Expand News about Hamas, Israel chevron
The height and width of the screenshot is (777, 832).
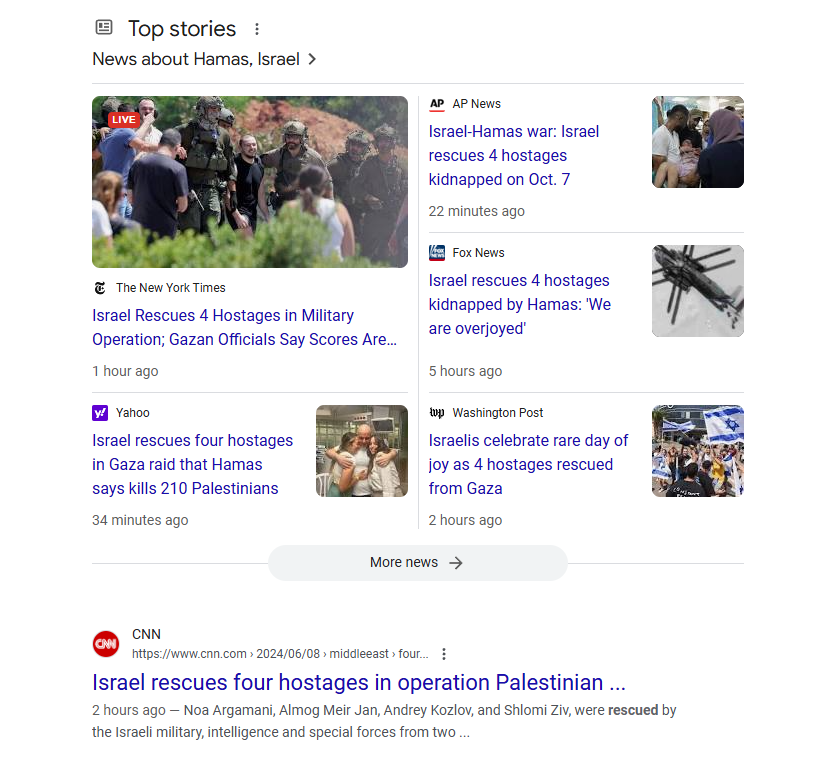tap(312, 59)
